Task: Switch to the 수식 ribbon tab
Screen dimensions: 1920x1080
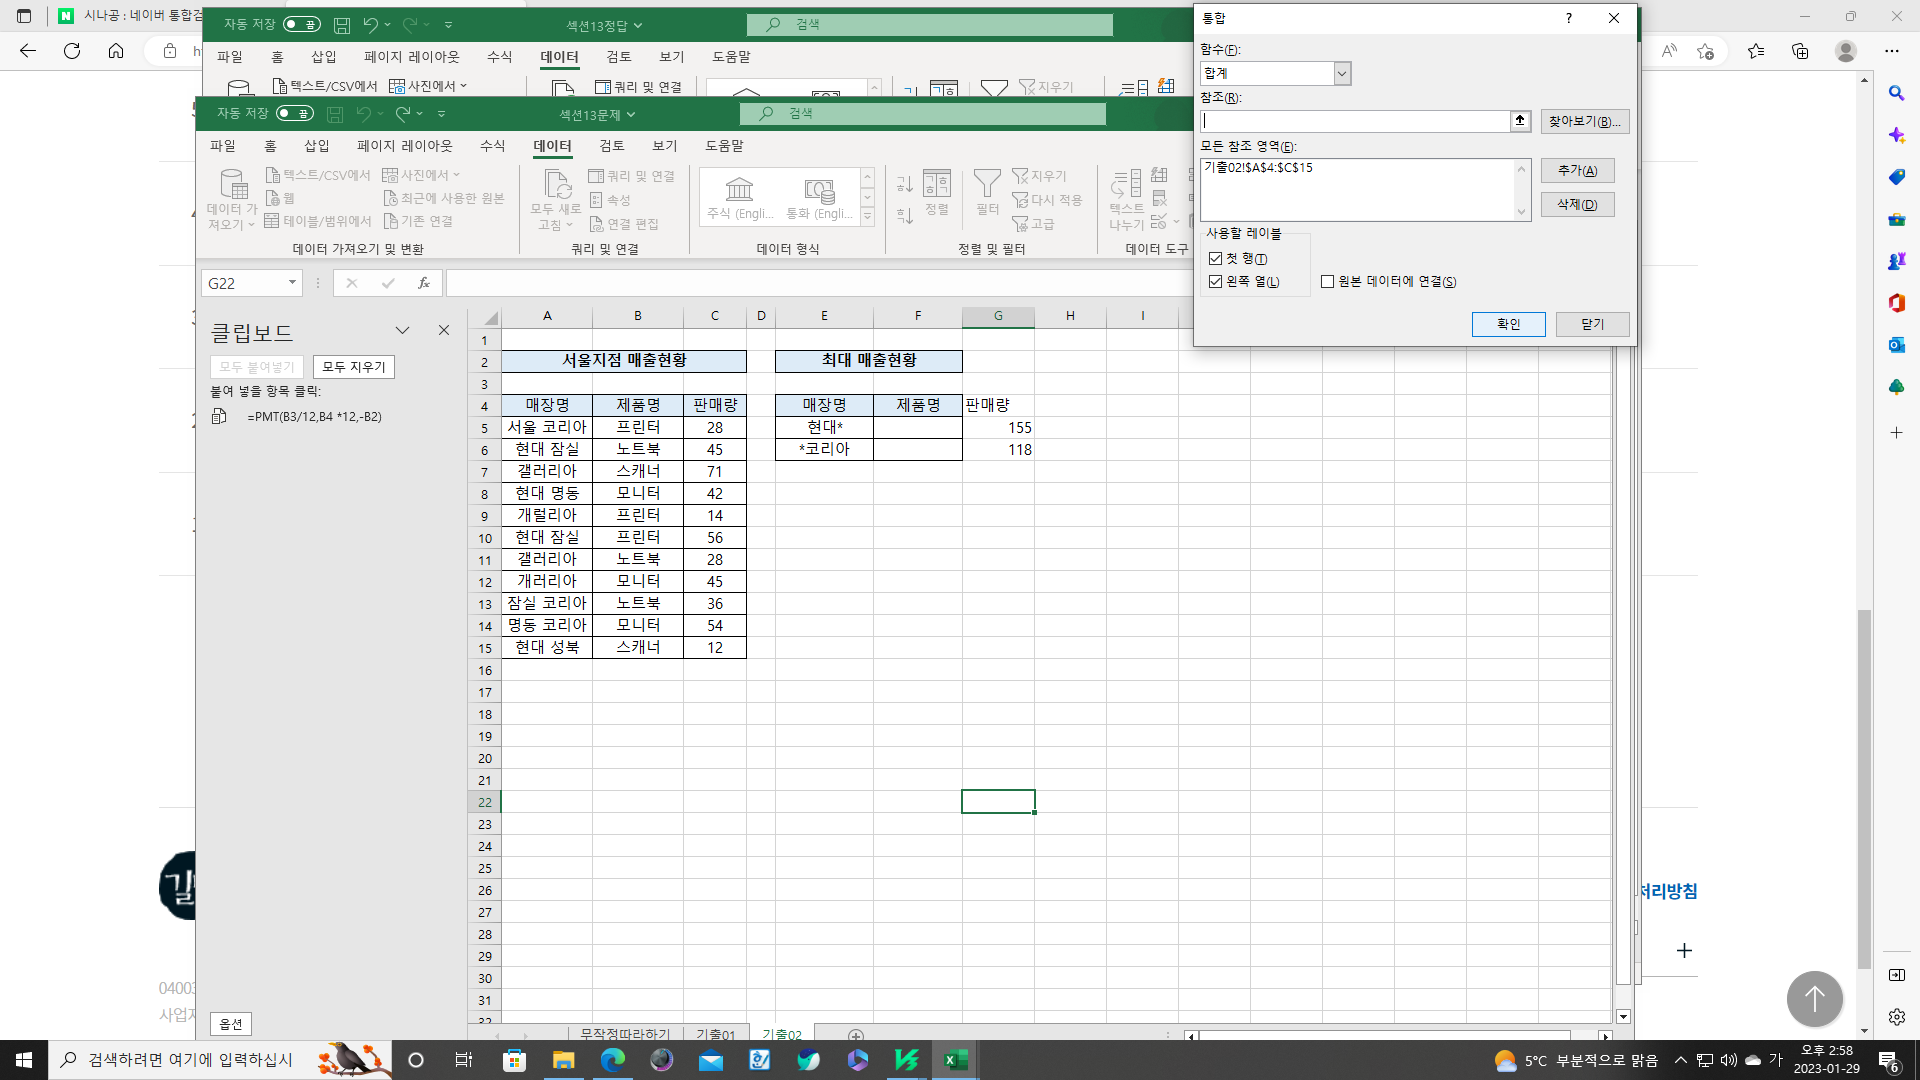Action: tap(492, 146)
